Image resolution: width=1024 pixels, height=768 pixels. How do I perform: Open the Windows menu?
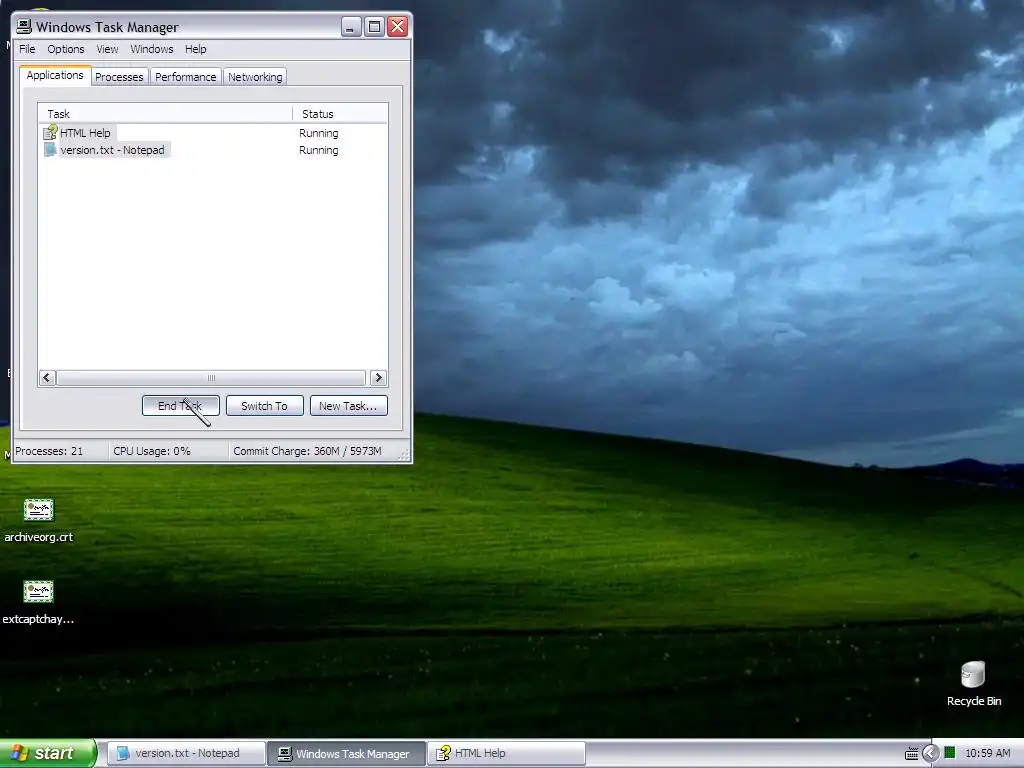152,49
